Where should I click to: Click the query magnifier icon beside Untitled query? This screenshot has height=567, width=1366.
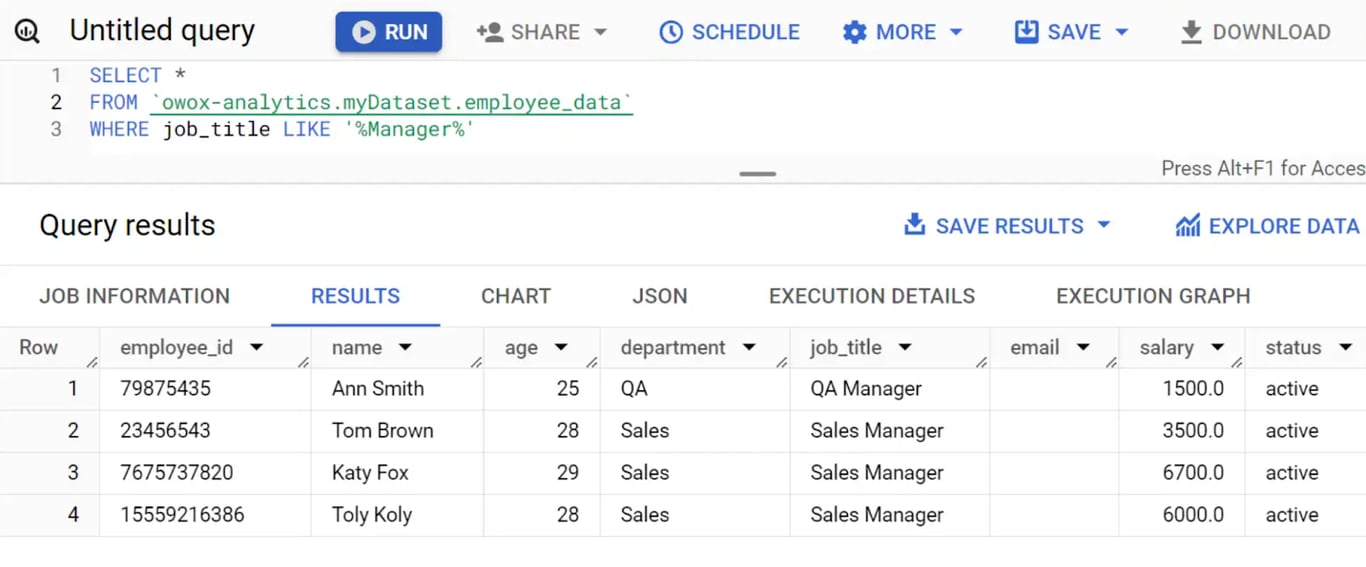(28, 32)
